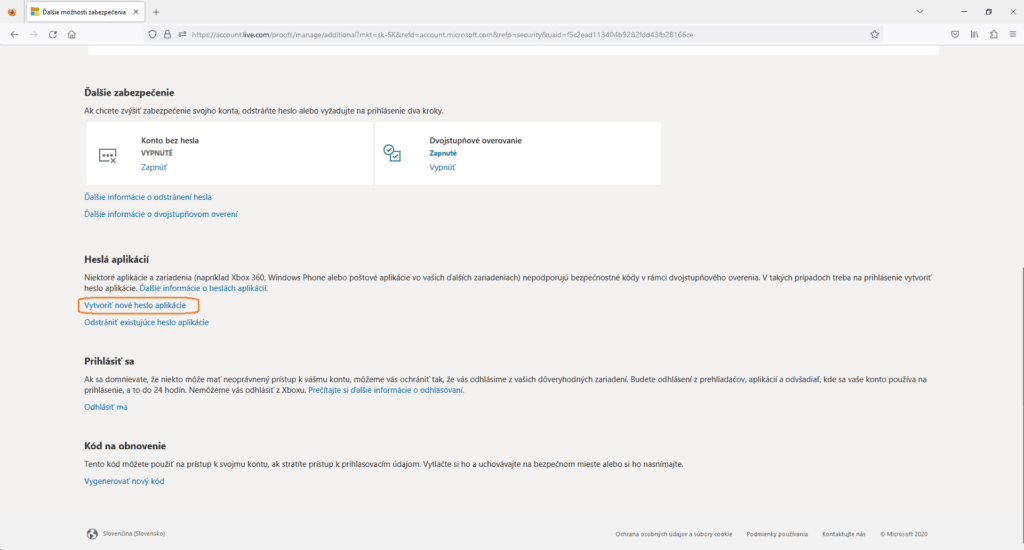Click Vygenerovať nový kód link
The height and width of the screenshot is (550, 1024).
point(124,482)
